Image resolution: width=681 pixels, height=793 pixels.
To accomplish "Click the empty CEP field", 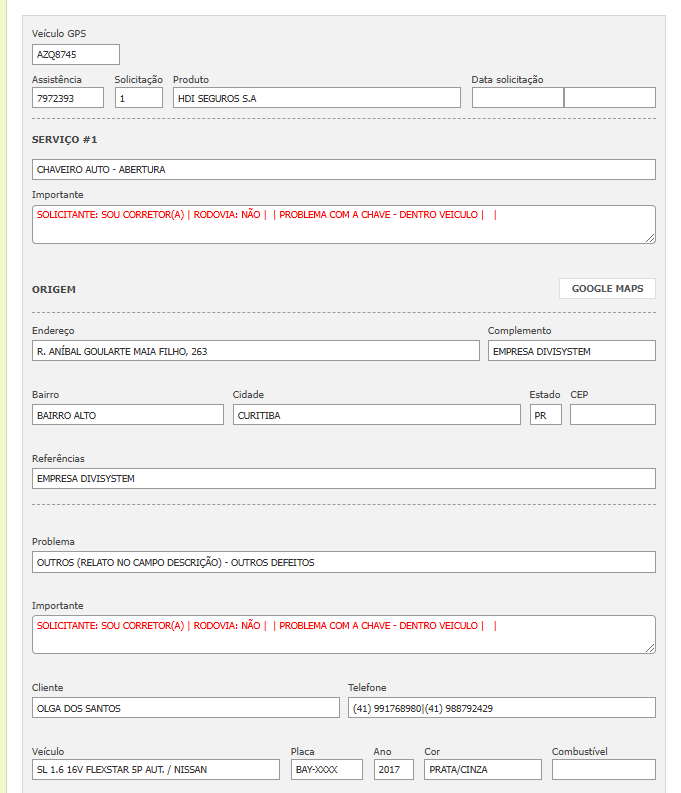I will (x=612, y=415).
